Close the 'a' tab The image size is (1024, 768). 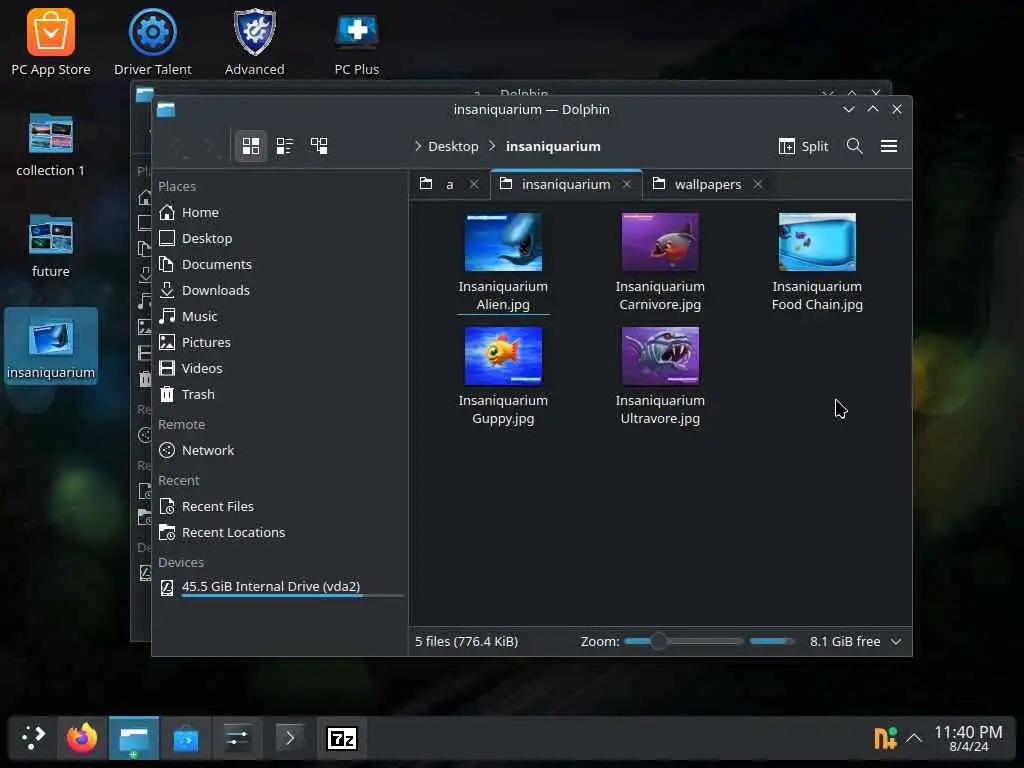[474, 185]
